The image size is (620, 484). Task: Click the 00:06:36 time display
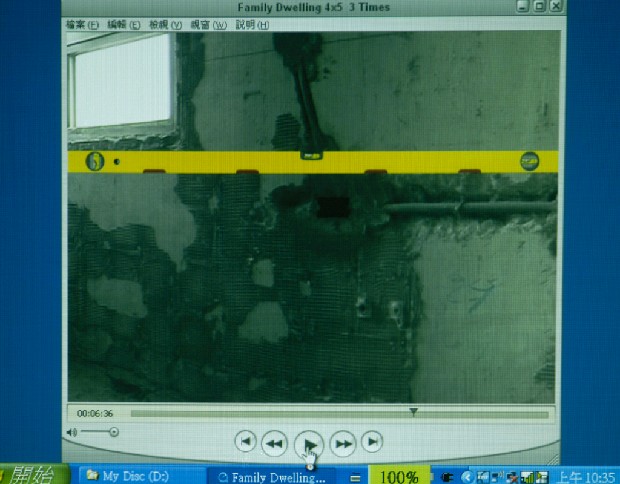(95, 413)
